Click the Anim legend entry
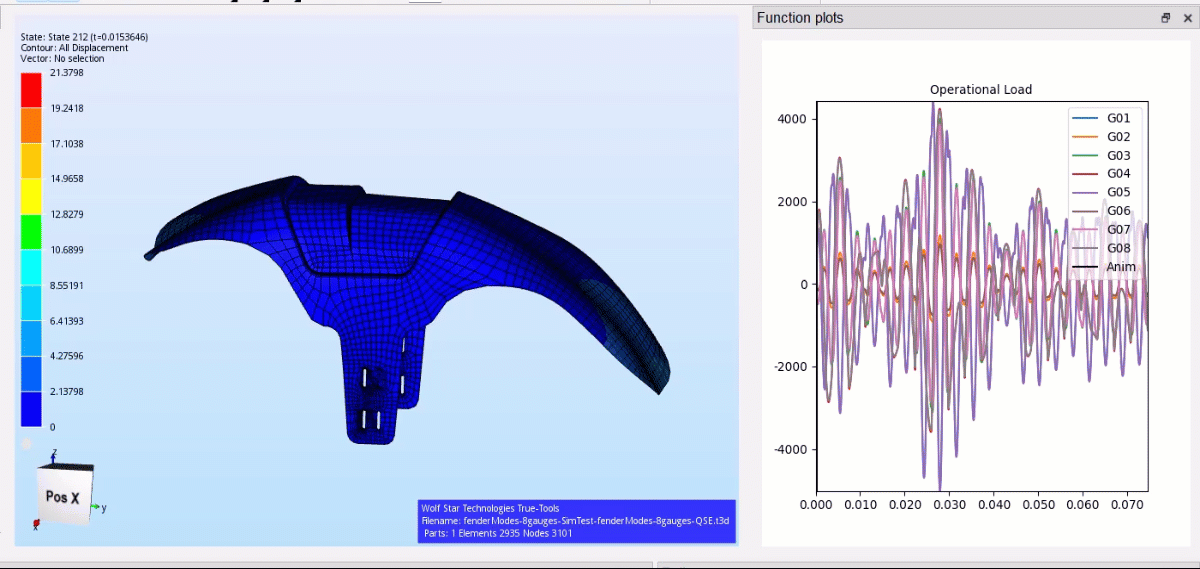 click(x=1104, y=267)
